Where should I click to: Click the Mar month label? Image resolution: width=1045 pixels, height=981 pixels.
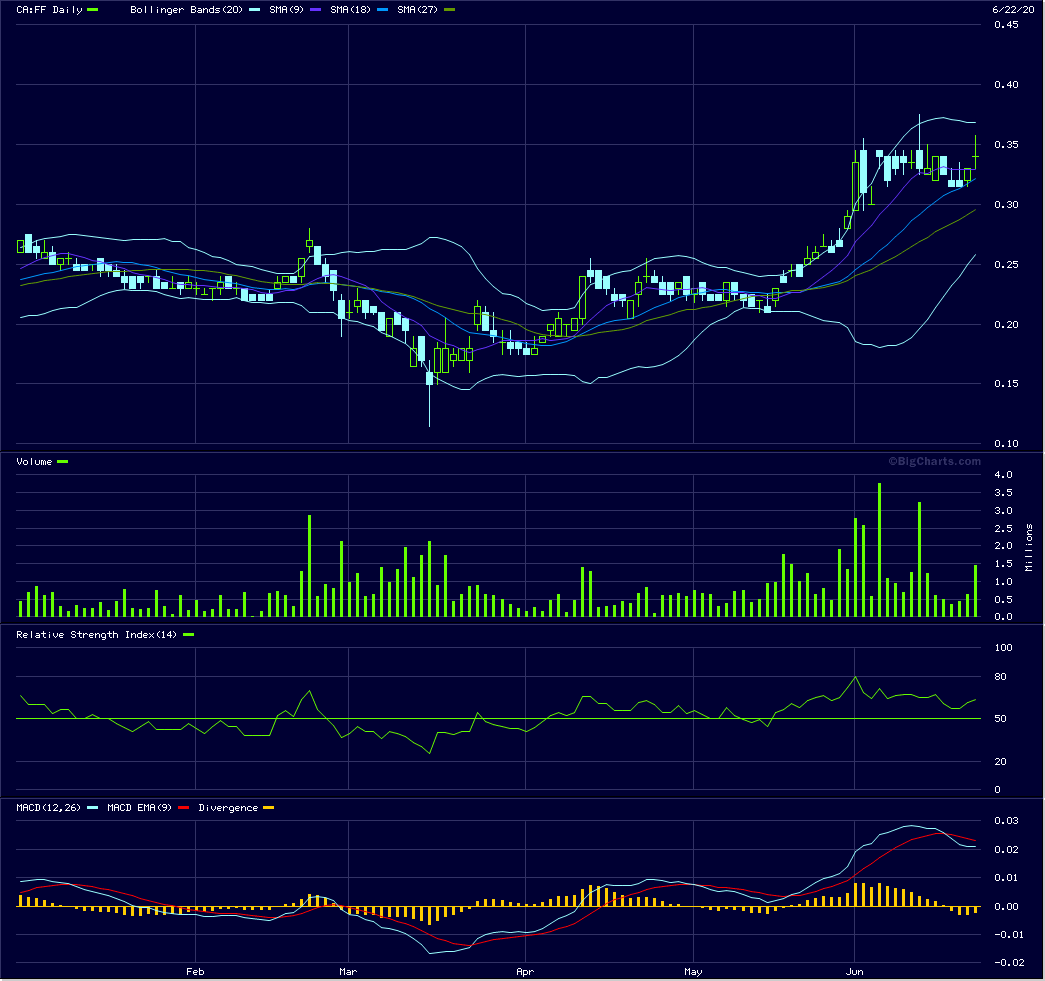pyautogui.click(x=349, y=972)
